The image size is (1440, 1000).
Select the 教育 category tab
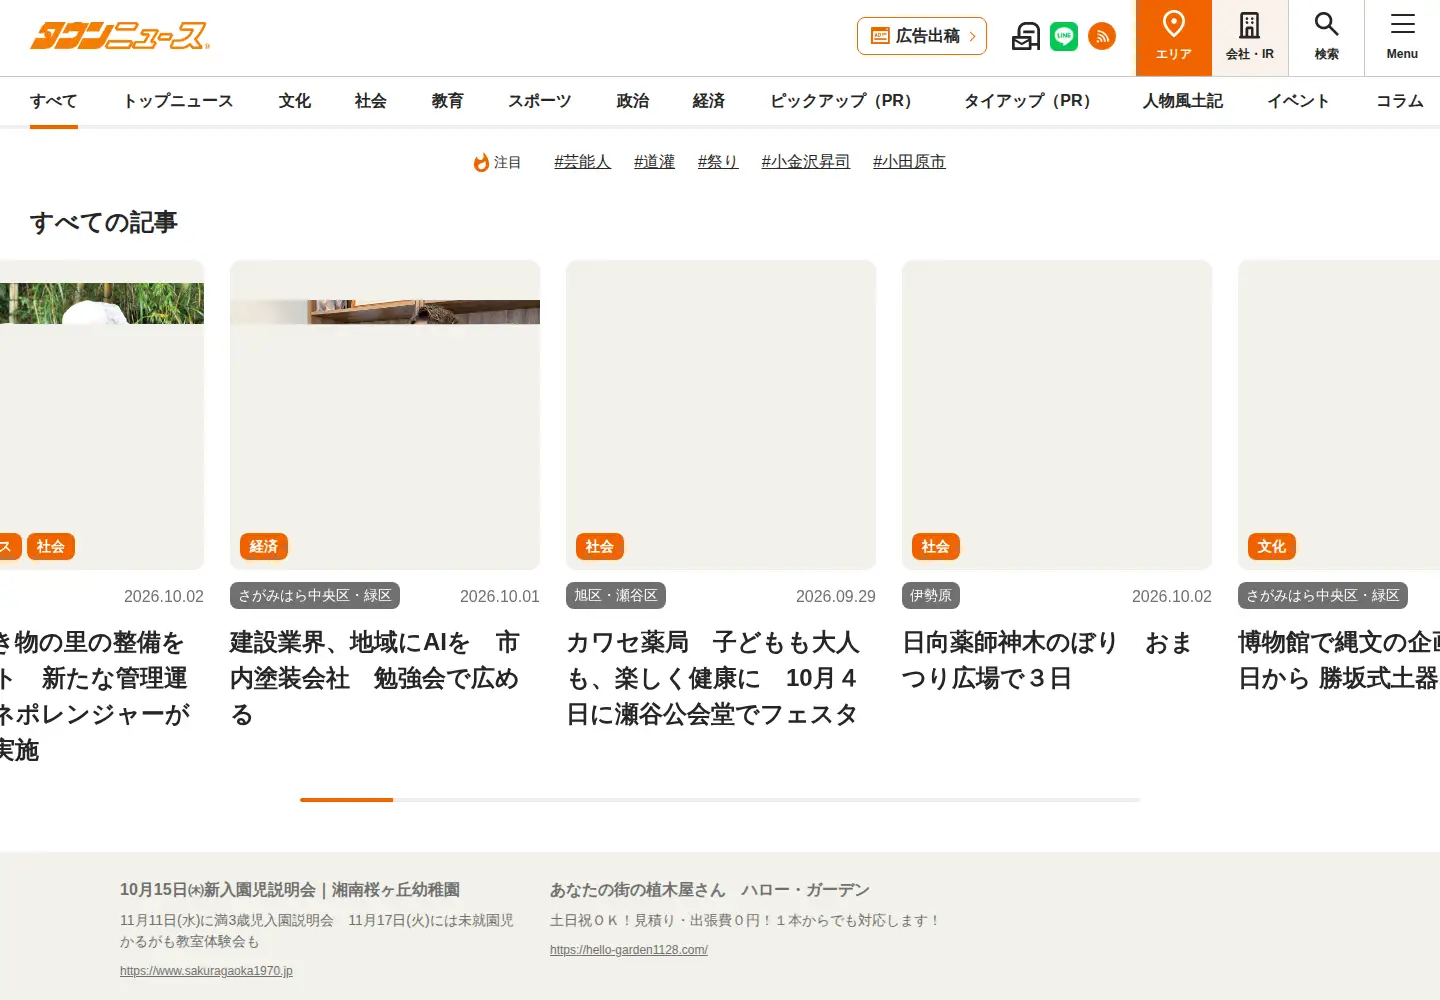(x=448, y=101)
